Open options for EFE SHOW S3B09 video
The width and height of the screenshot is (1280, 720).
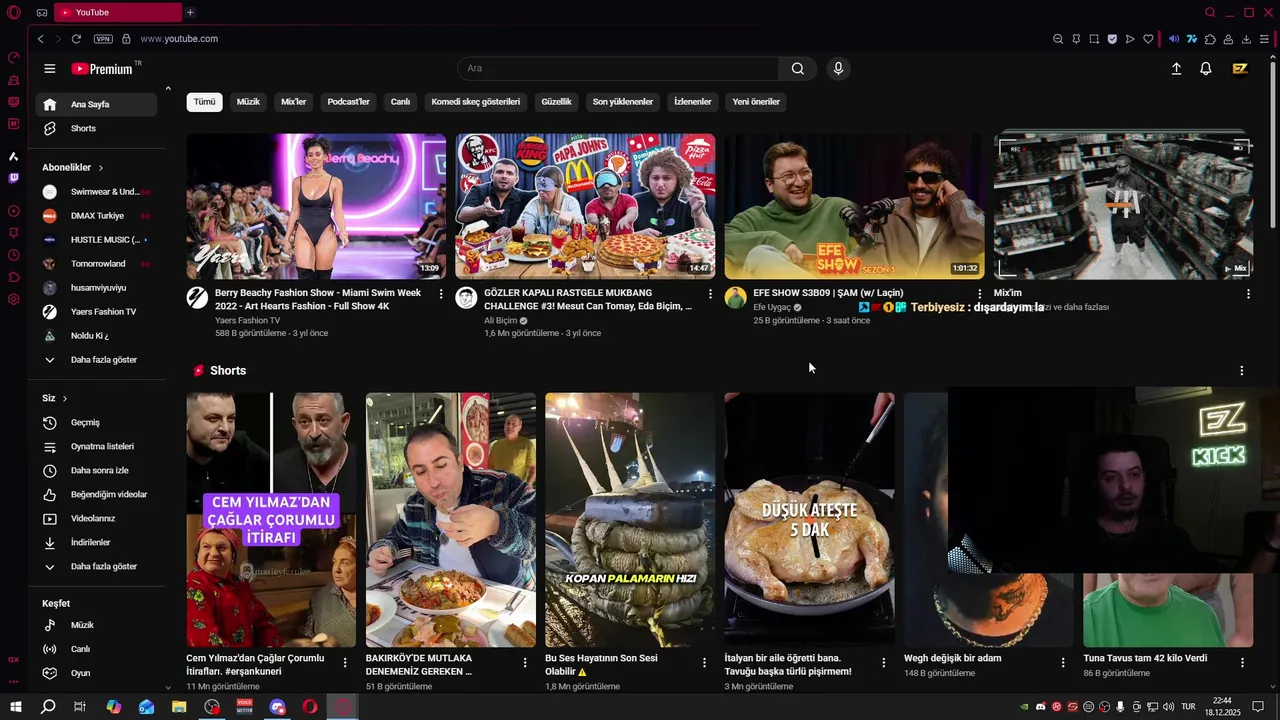click(979, 294)
